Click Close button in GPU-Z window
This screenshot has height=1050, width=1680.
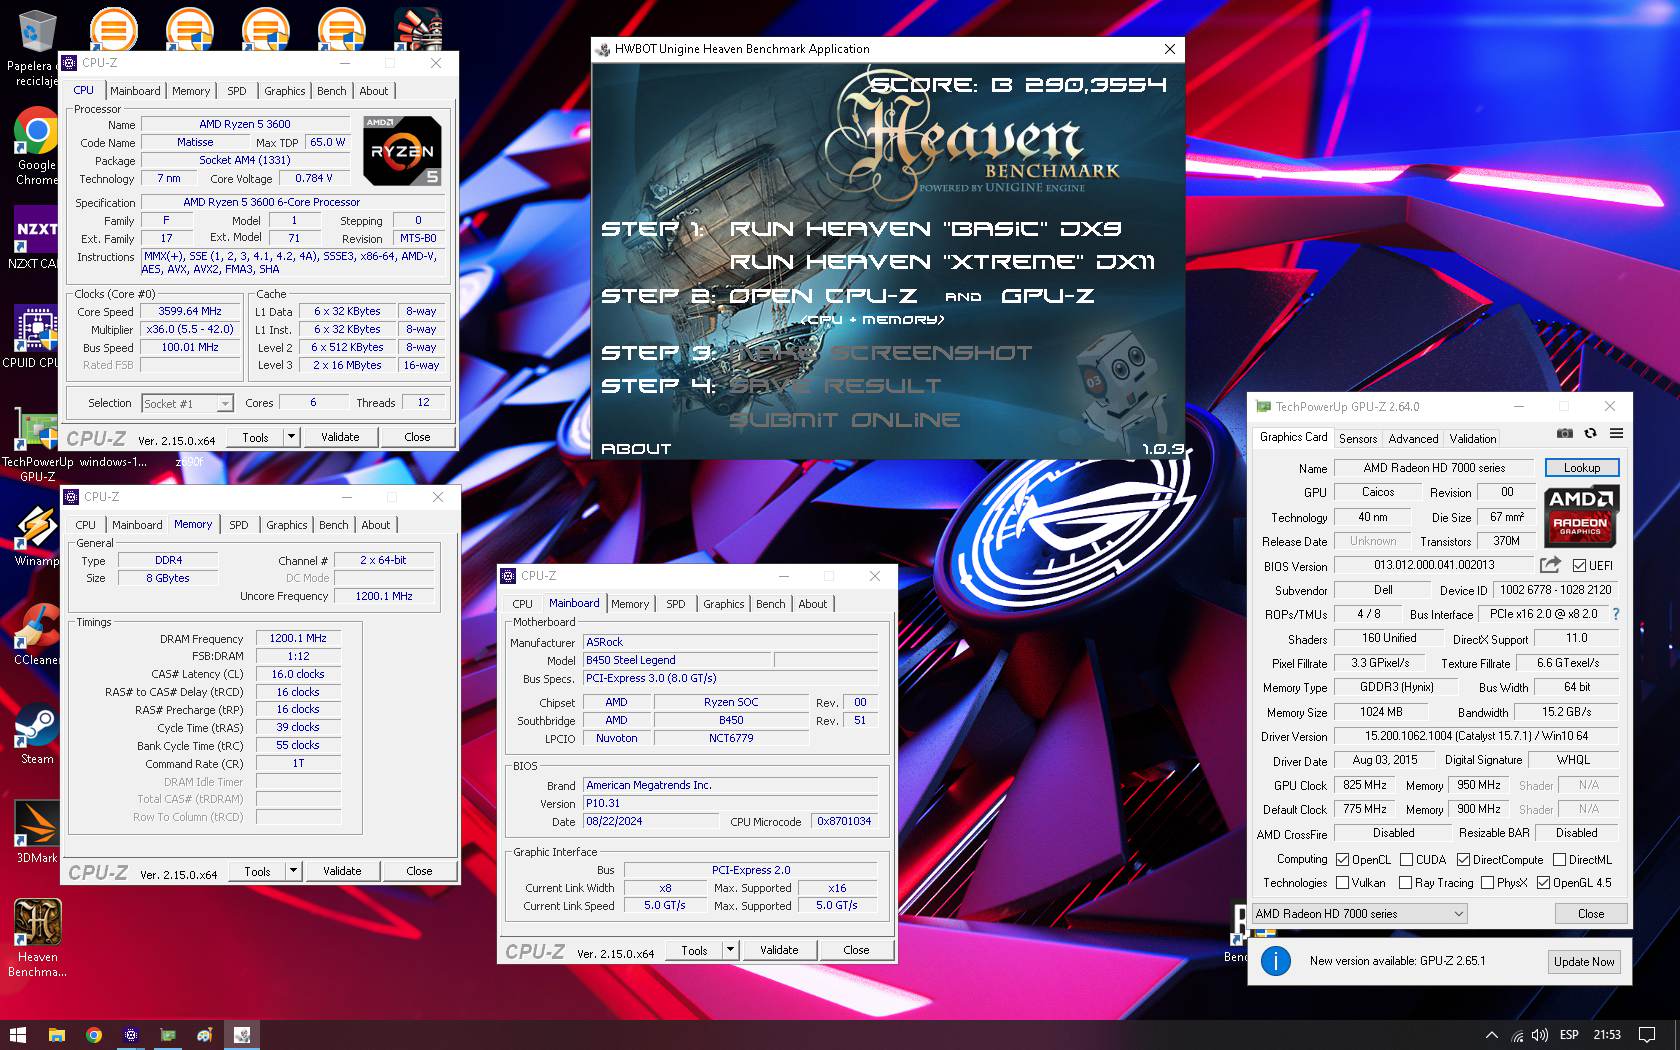(1591, 913)
